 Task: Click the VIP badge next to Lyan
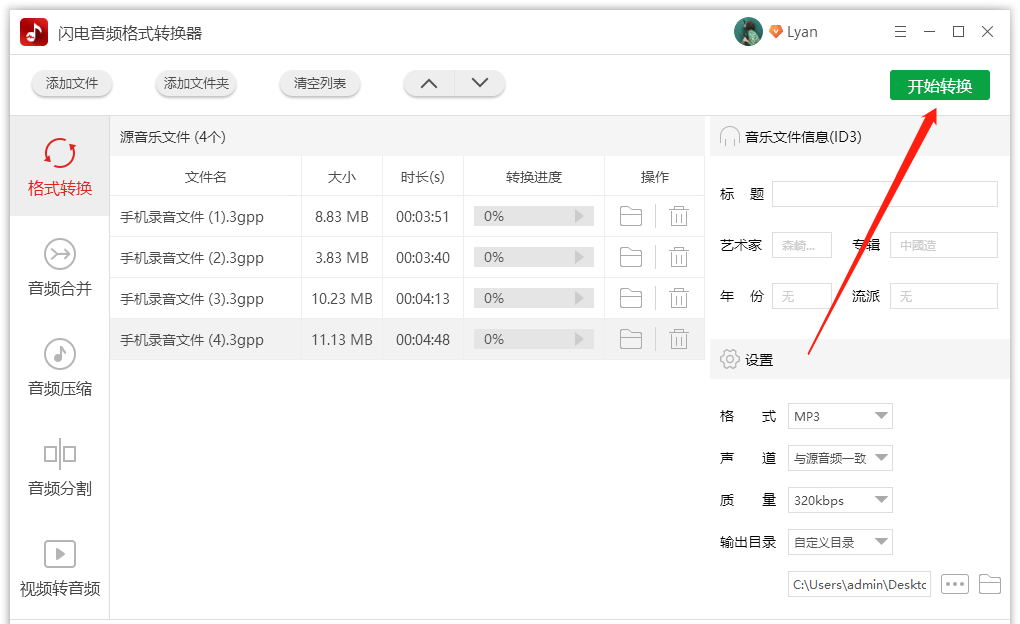777,31
